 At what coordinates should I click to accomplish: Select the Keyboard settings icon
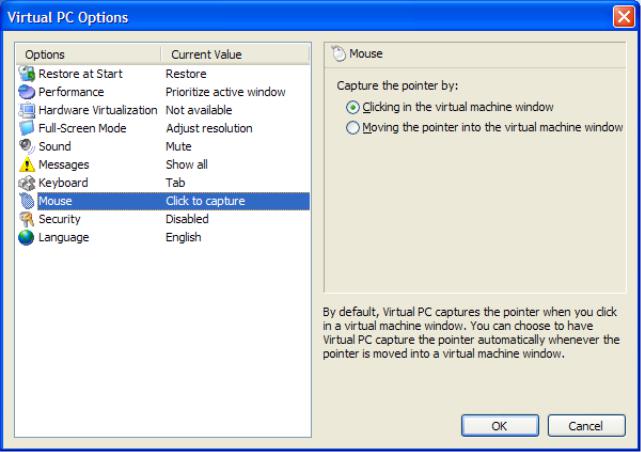[x=27, y=183]
